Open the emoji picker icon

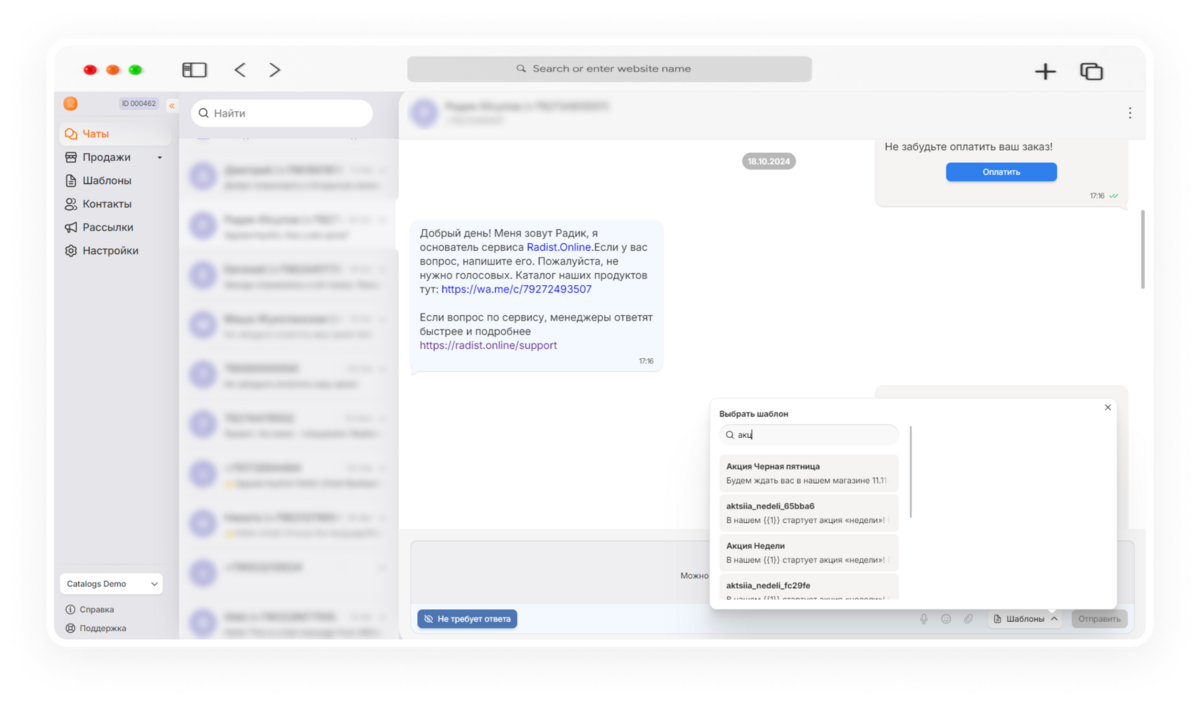point(946,619)
